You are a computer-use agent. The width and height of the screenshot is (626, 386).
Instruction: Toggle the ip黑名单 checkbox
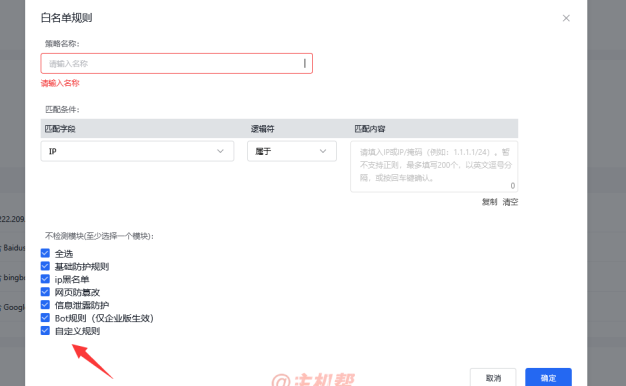click(x=45, y=279)
